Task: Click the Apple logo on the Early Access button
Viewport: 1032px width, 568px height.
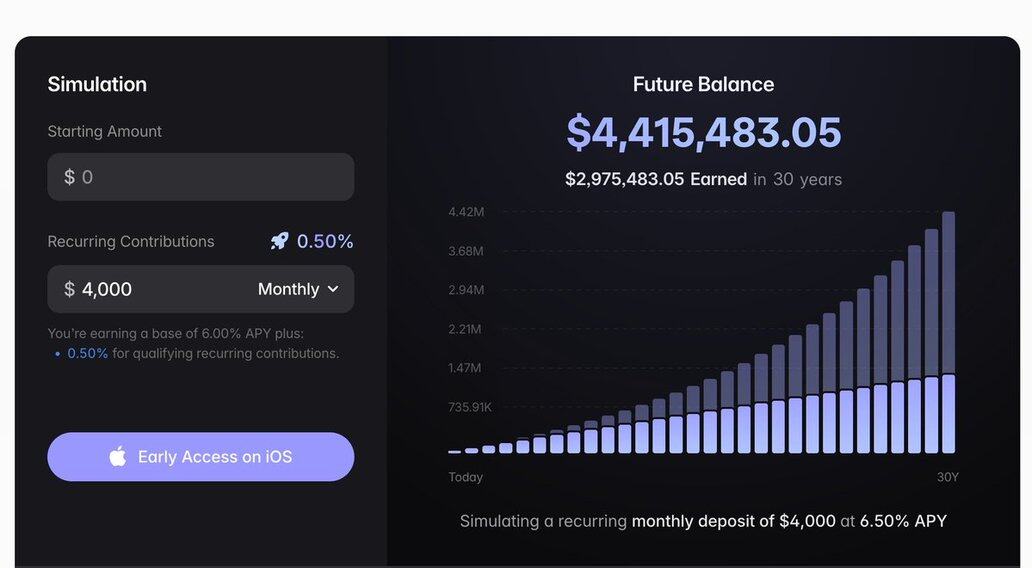Action: coord(118,457)
